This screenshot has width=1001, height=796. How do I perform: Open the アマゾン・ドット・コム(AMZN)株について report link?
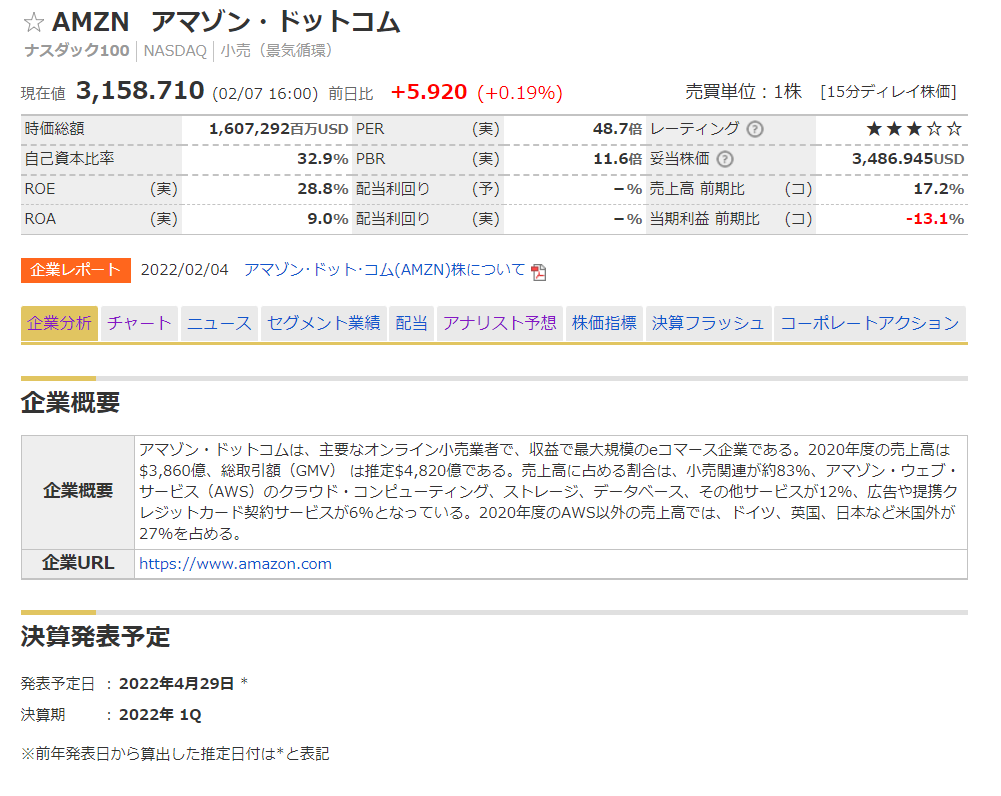coord(384,270)
